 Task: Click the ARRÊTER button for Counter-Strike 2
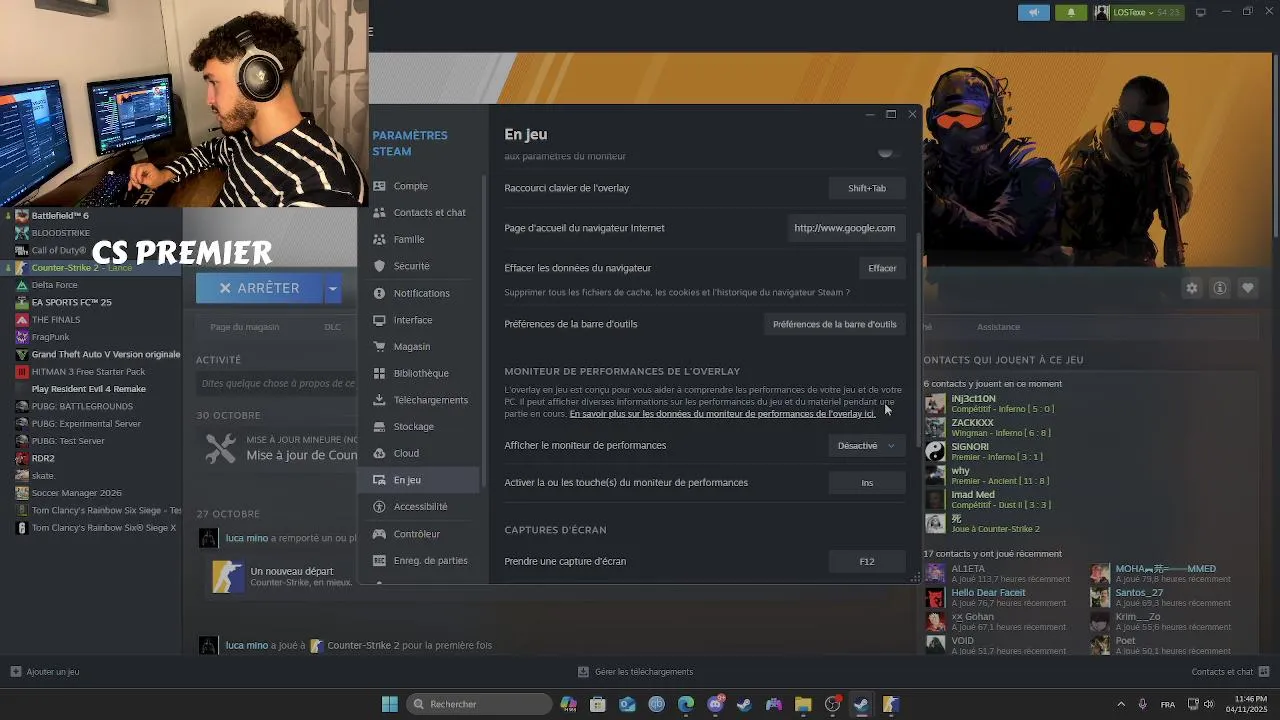pyautogui.click(x=259, y=288)
